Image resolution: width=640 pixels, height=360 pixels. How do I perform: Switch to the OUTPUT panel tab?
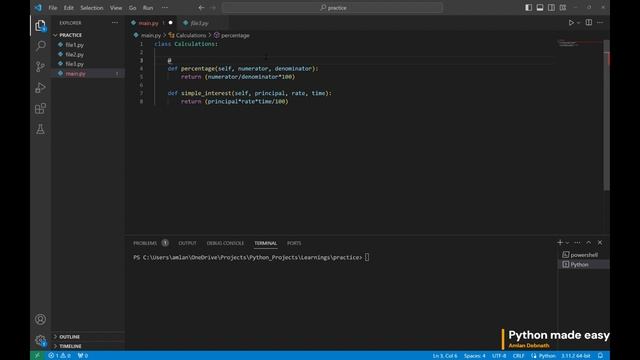click(x=187, y=243)
